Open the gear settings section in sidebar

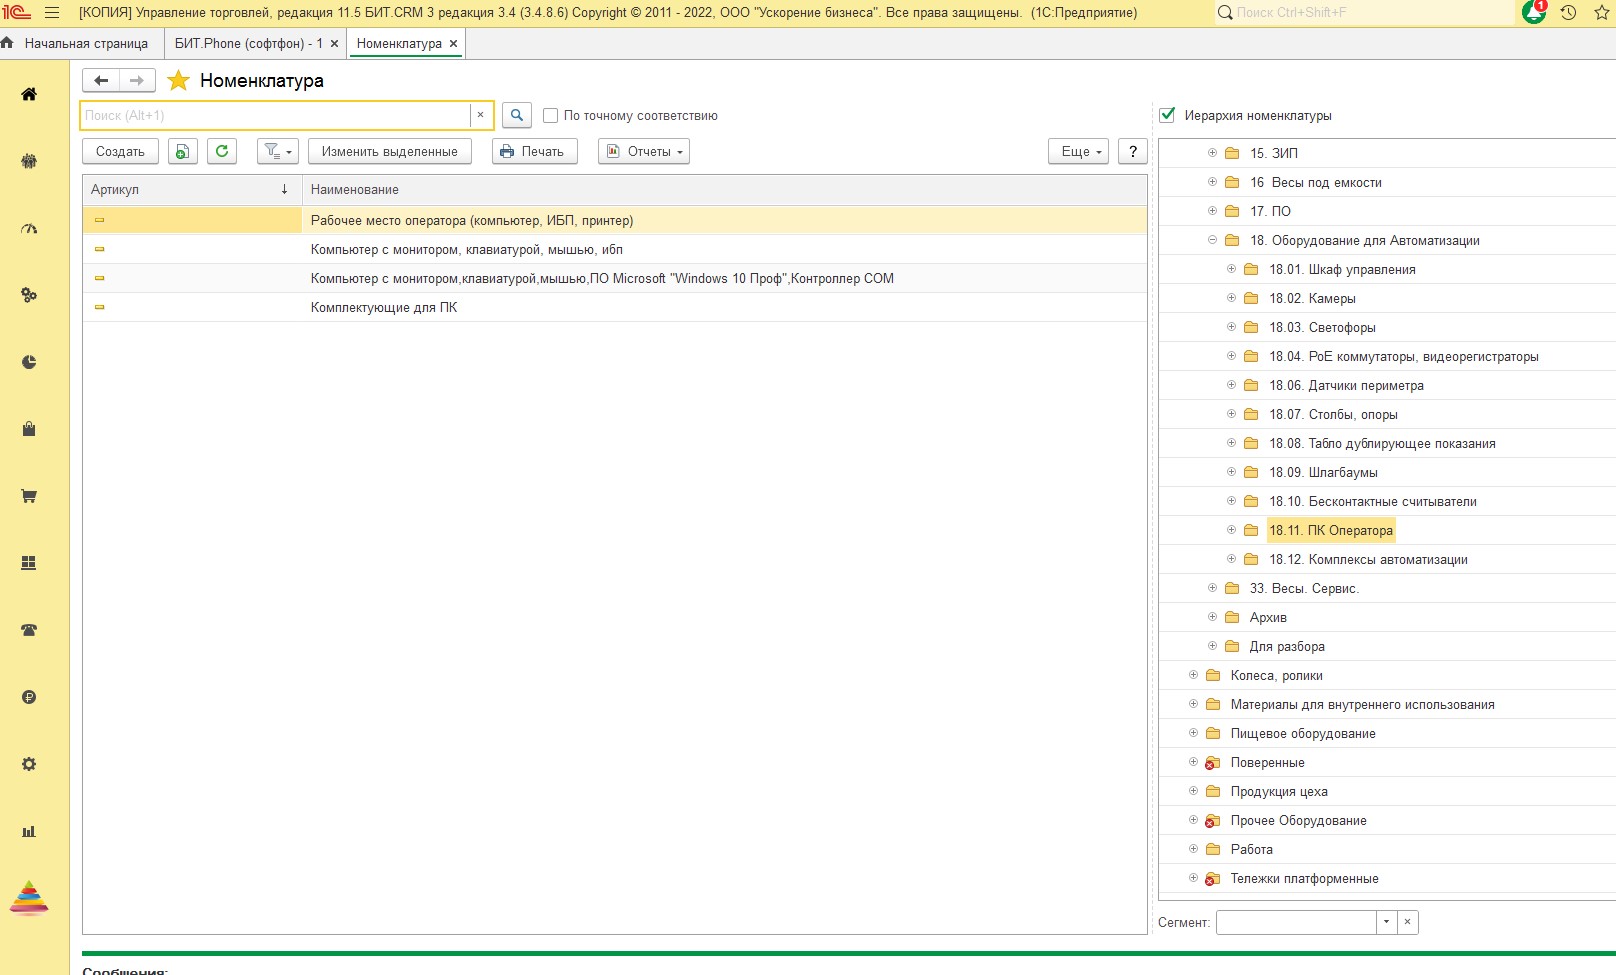pyautogui.click(x=29, y=764)
